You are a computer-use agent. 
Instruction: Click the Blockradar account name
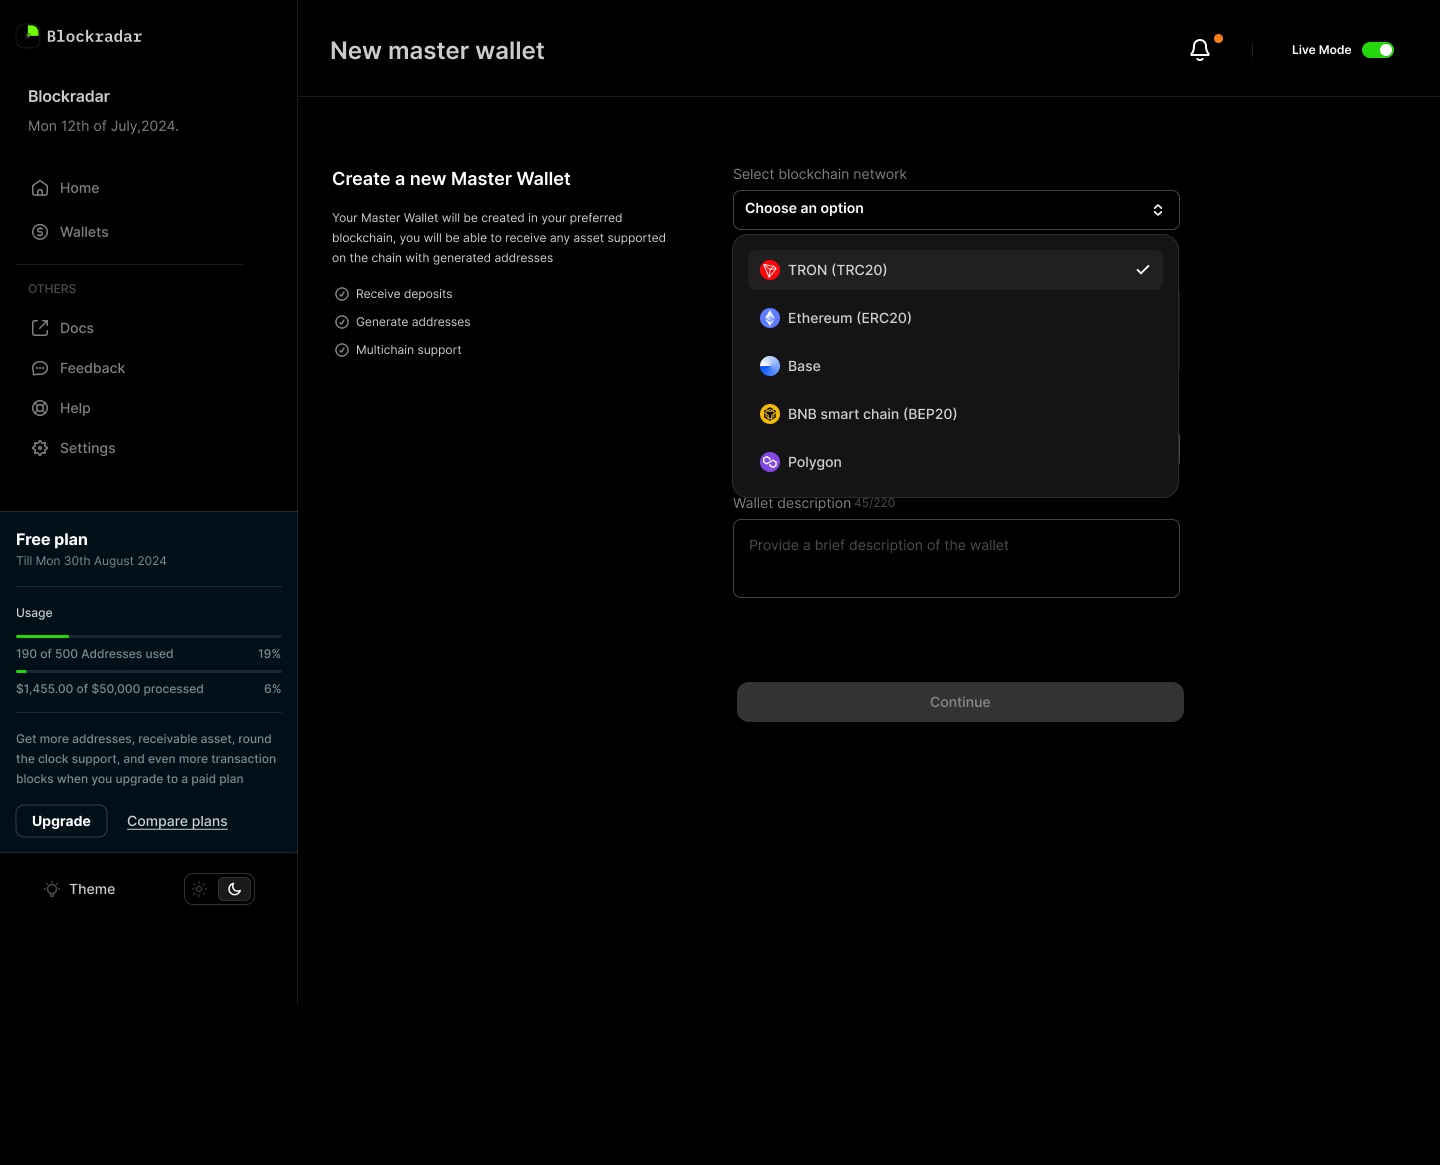click(x=69, y=96)
